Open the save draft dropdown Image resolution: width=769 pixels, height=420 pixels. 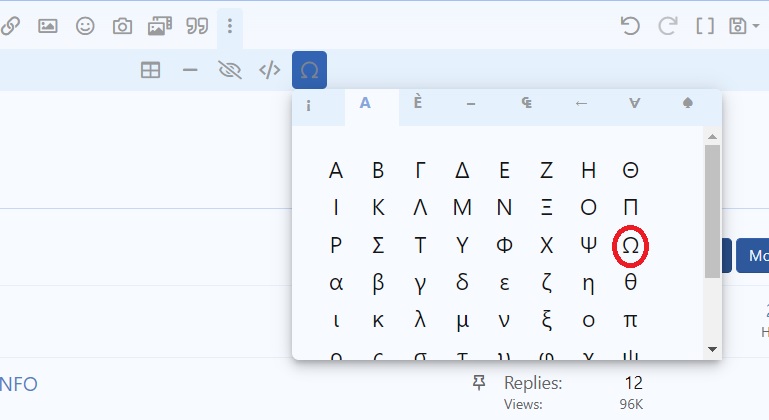(x=744, y=26)
